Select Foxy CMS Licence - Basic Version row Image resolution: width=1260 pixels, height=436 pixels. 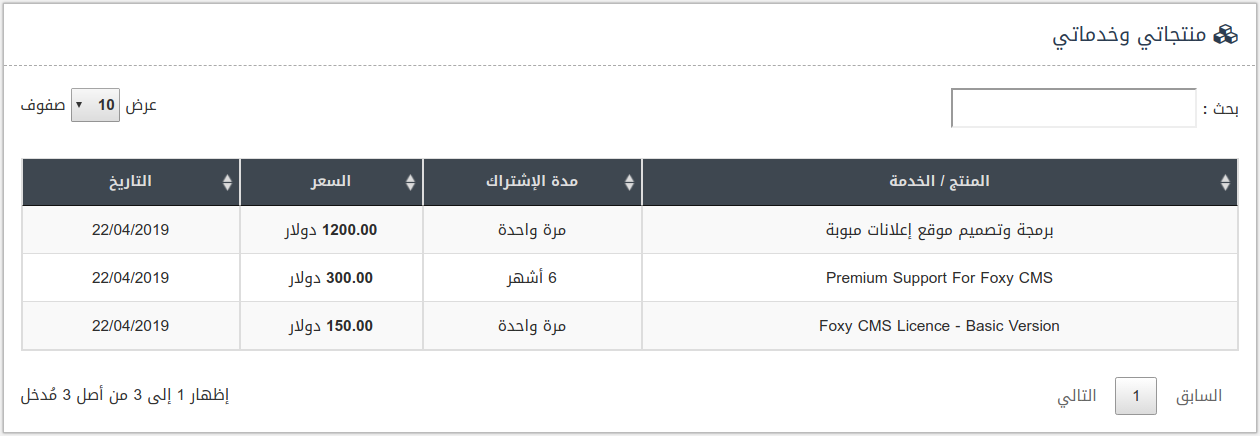(630, 326)
